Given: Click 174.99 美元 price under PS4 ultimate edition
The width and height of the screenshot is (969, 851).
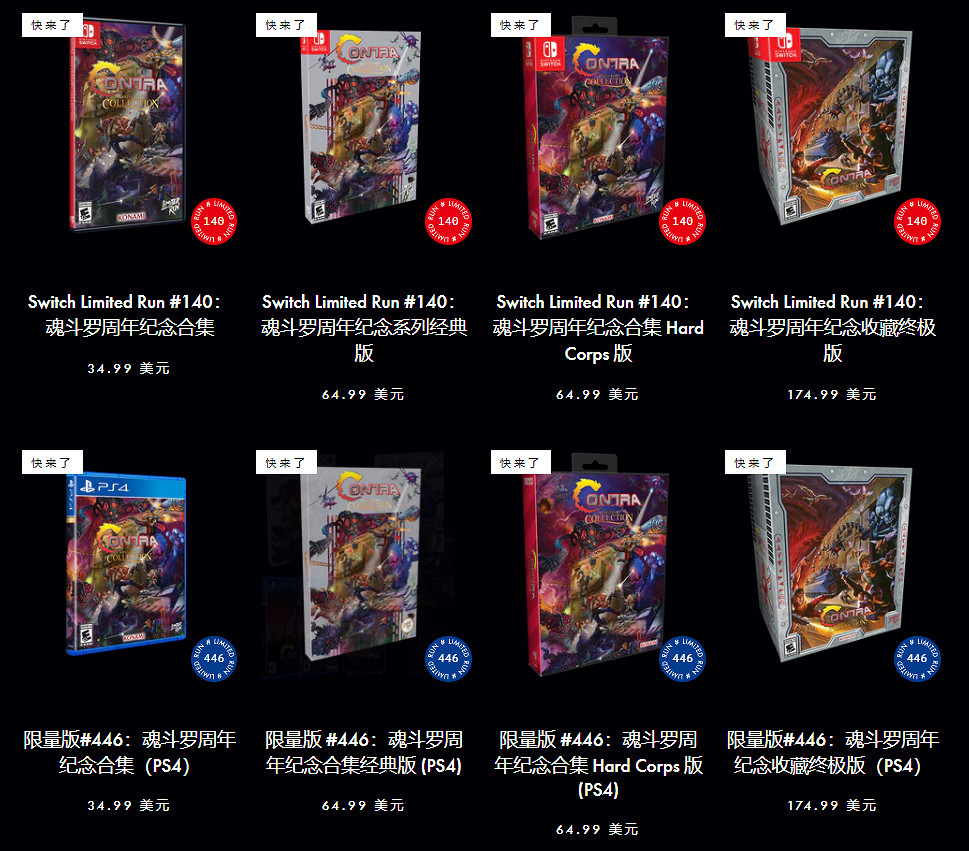Looking at the screenshot, I should [x=832, y=805].
